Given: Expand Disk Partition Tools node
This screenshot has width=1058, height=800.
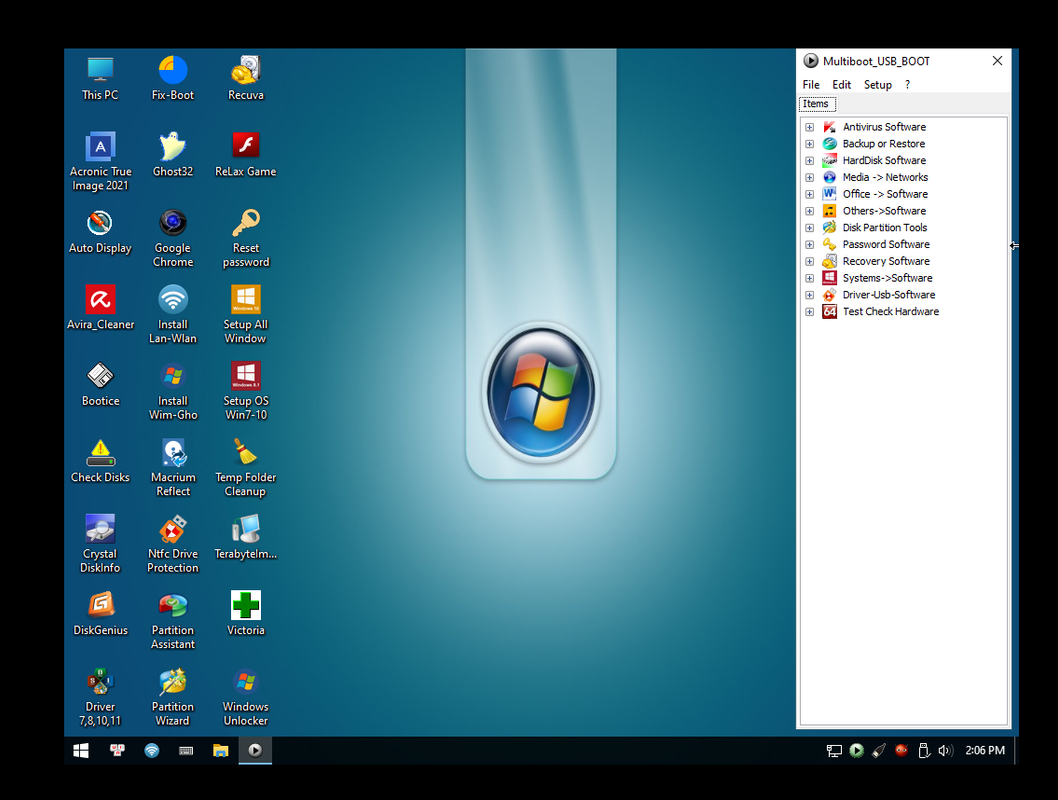Looking at the screenshot, I should (810, 228).
